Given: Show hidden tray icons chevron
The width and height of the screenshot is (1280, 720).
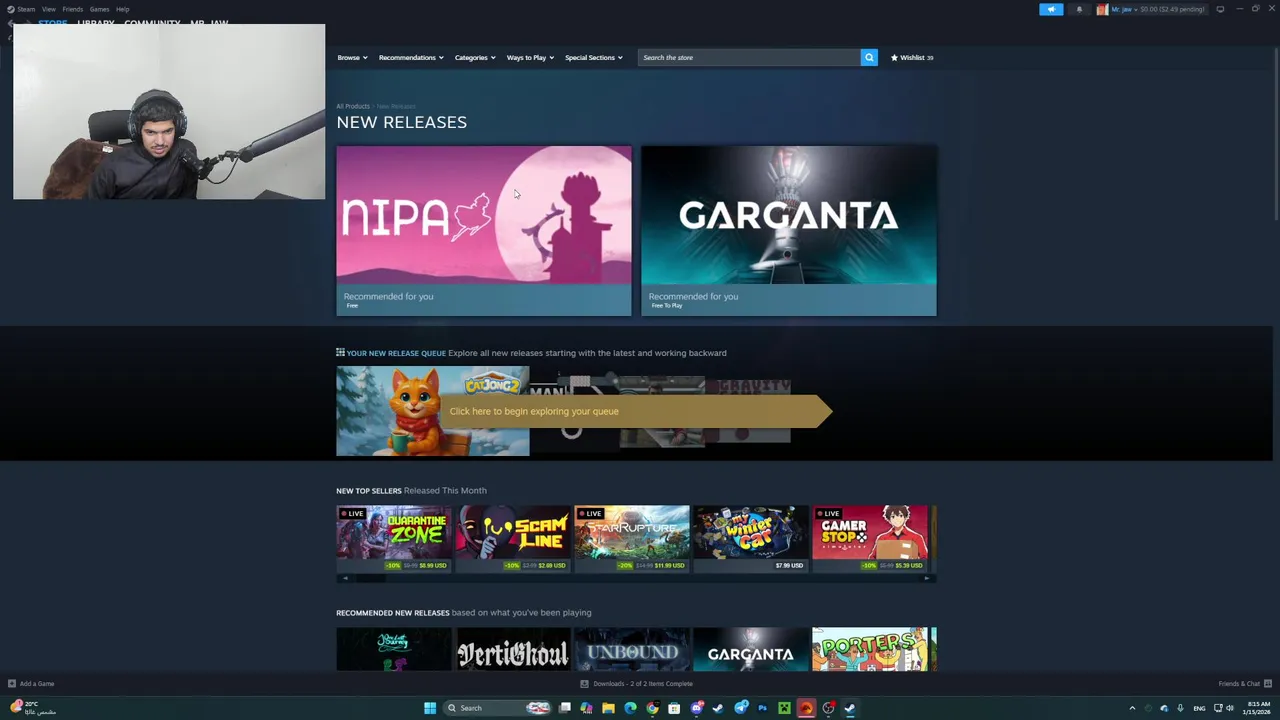Looking at the screenshot, I should [x=1132, y=708].
